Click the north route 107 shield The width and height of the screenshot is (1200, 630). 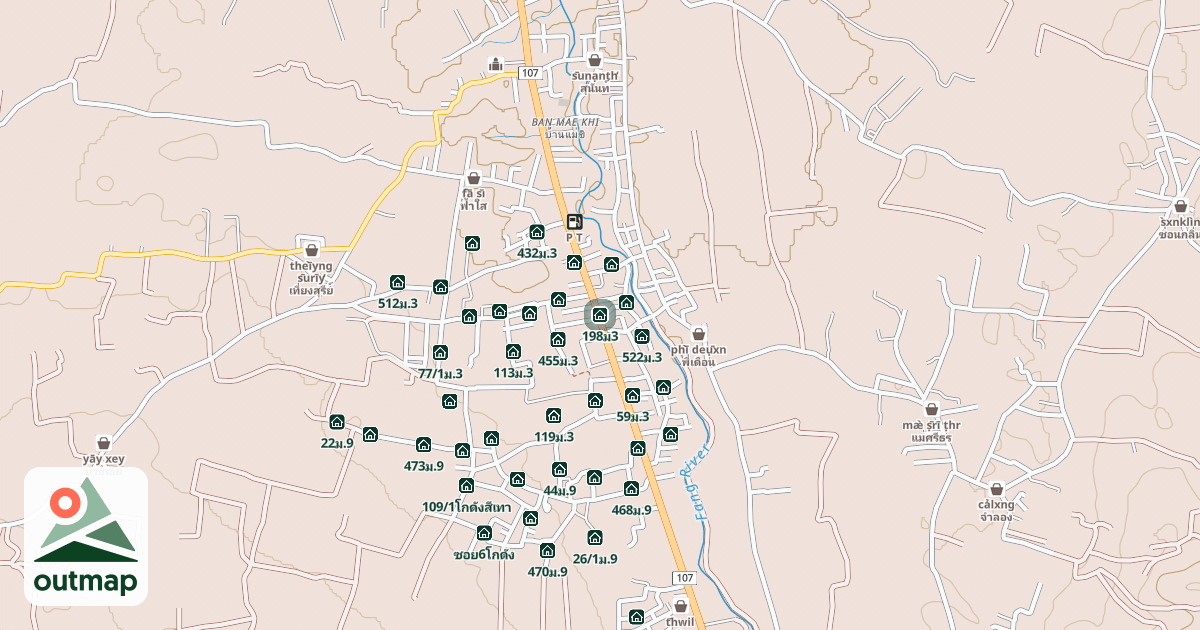531,73
